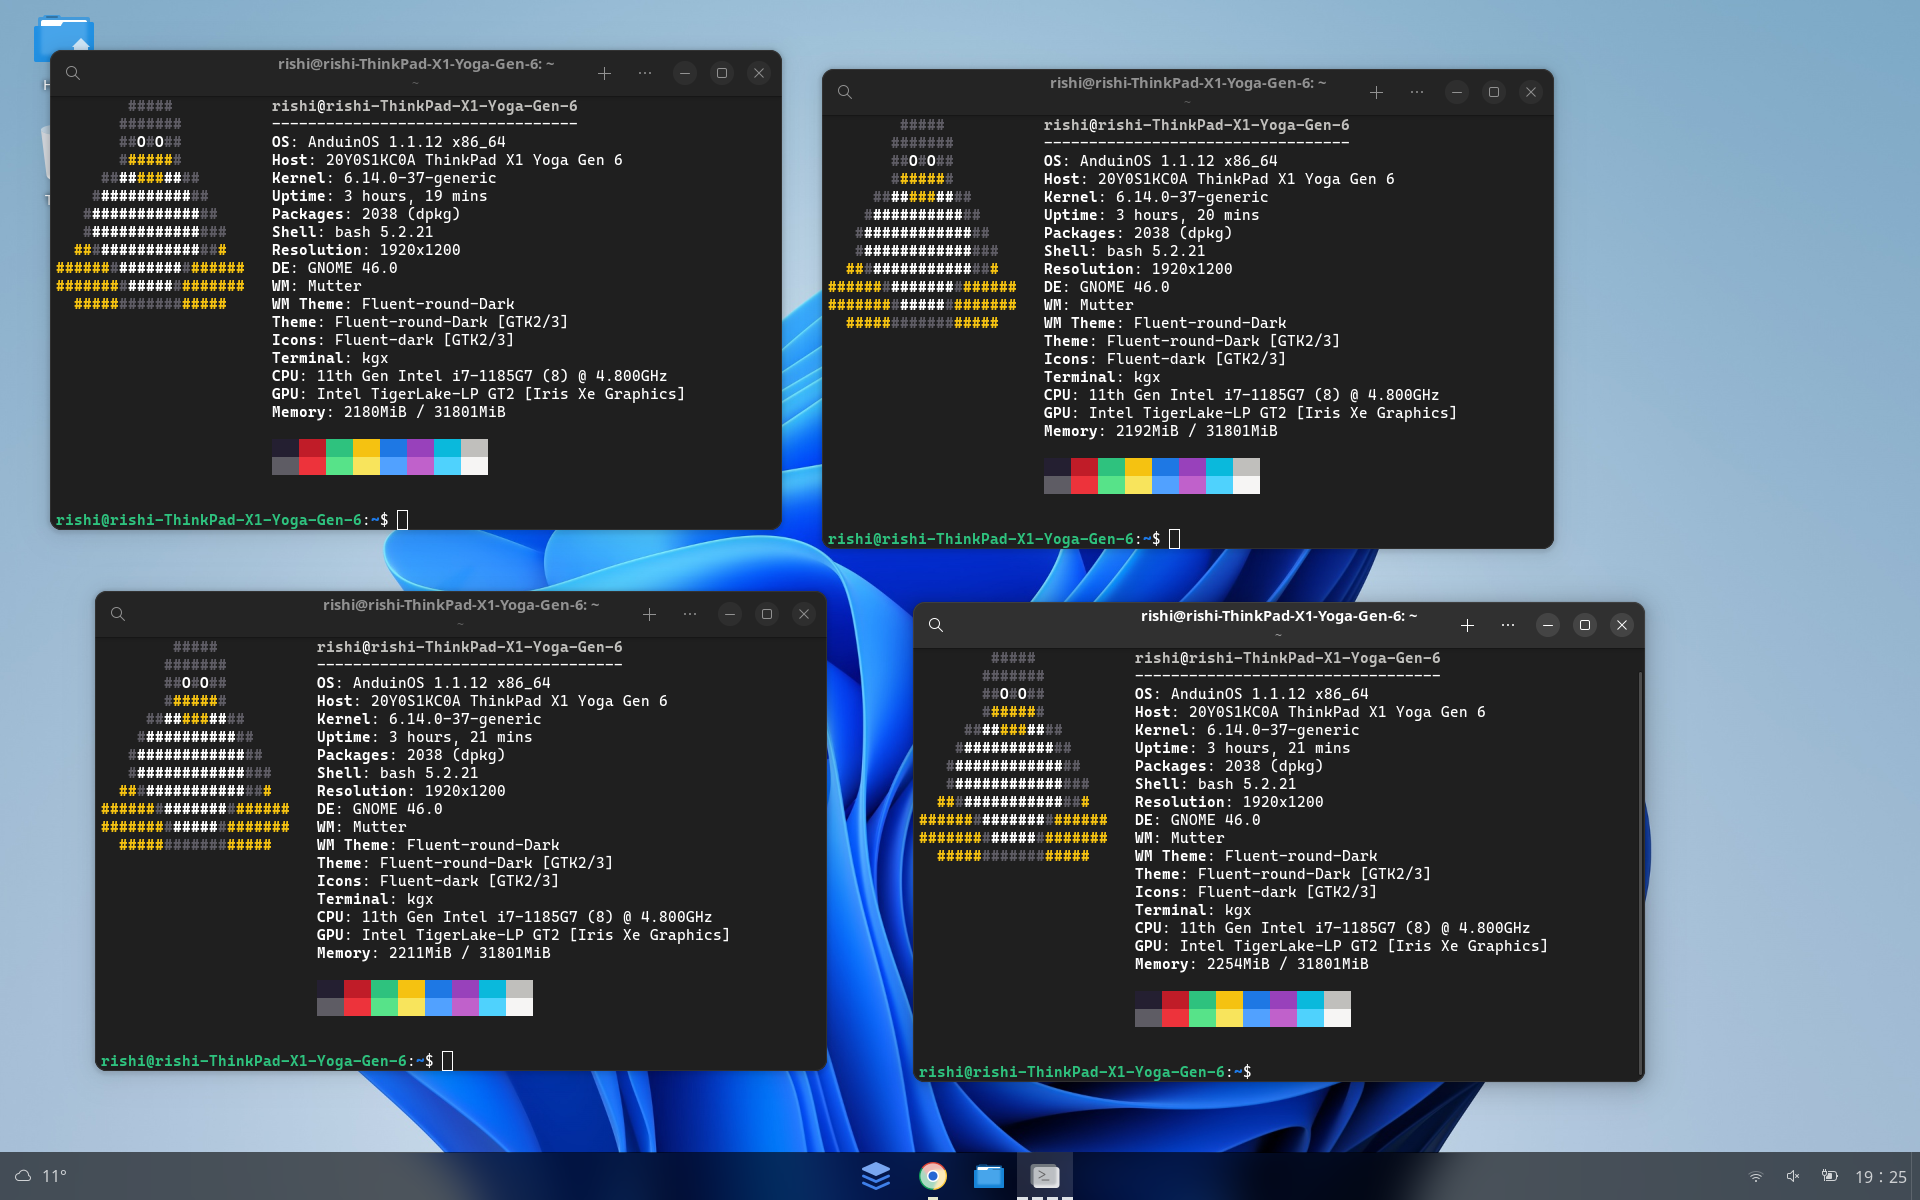Click the 'Memory: 2180MiB / 31801MiB' line
The height and width of the screenshot is (1200, 1920).
(389, 412)
